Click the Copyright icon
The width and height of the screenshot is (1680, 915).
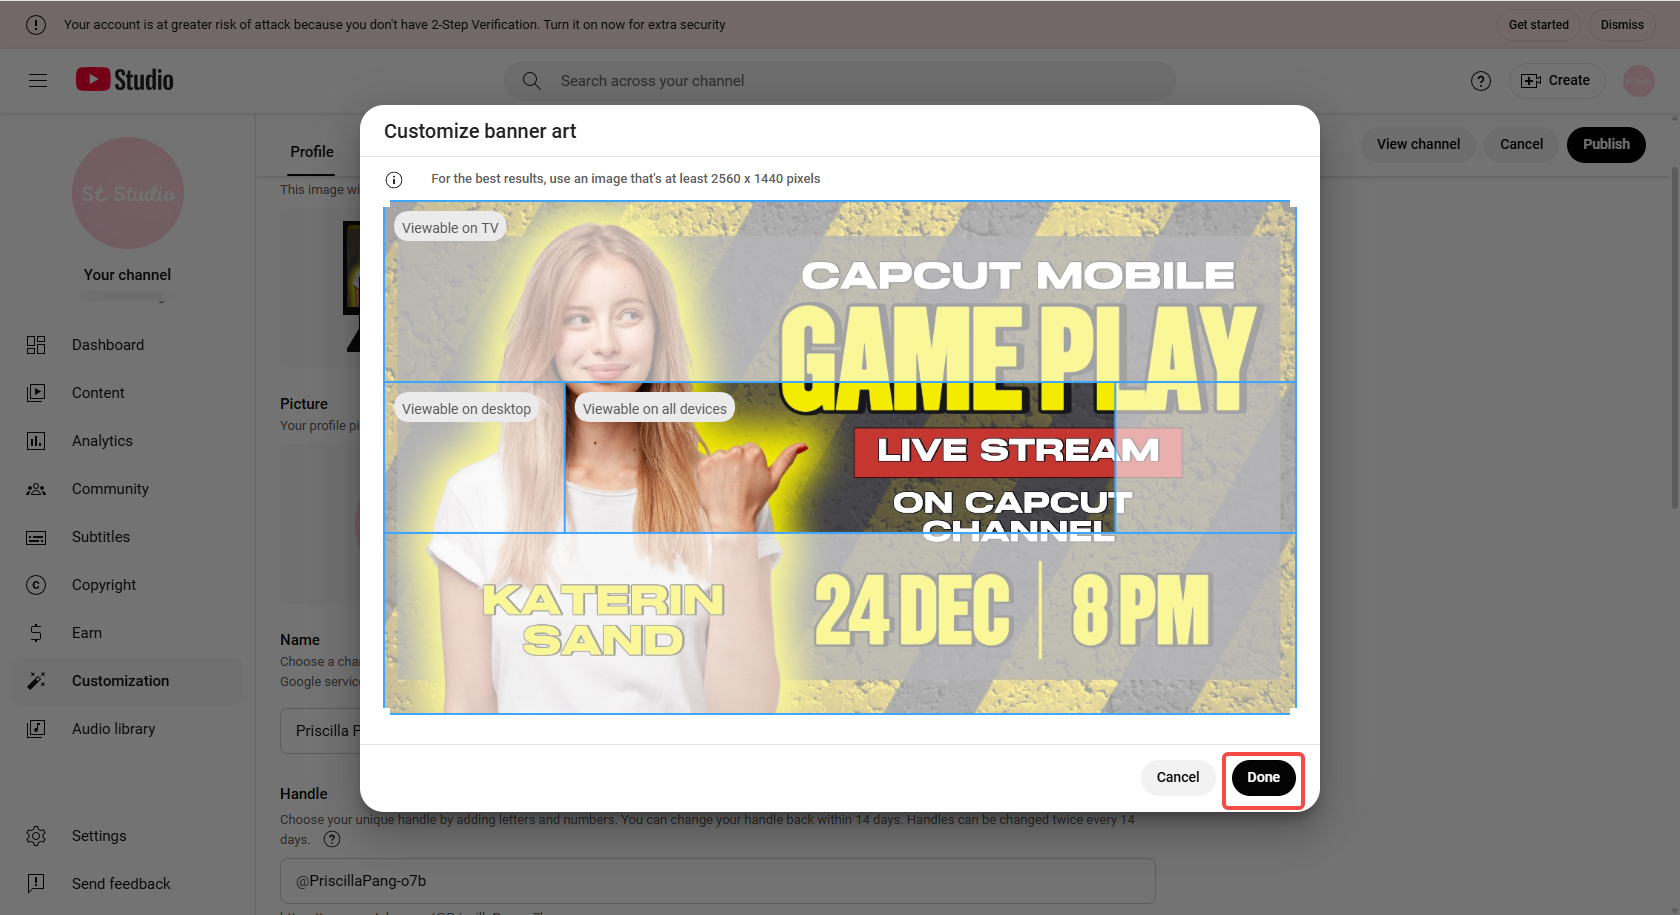pyautogui.click(x=36, y=585)
